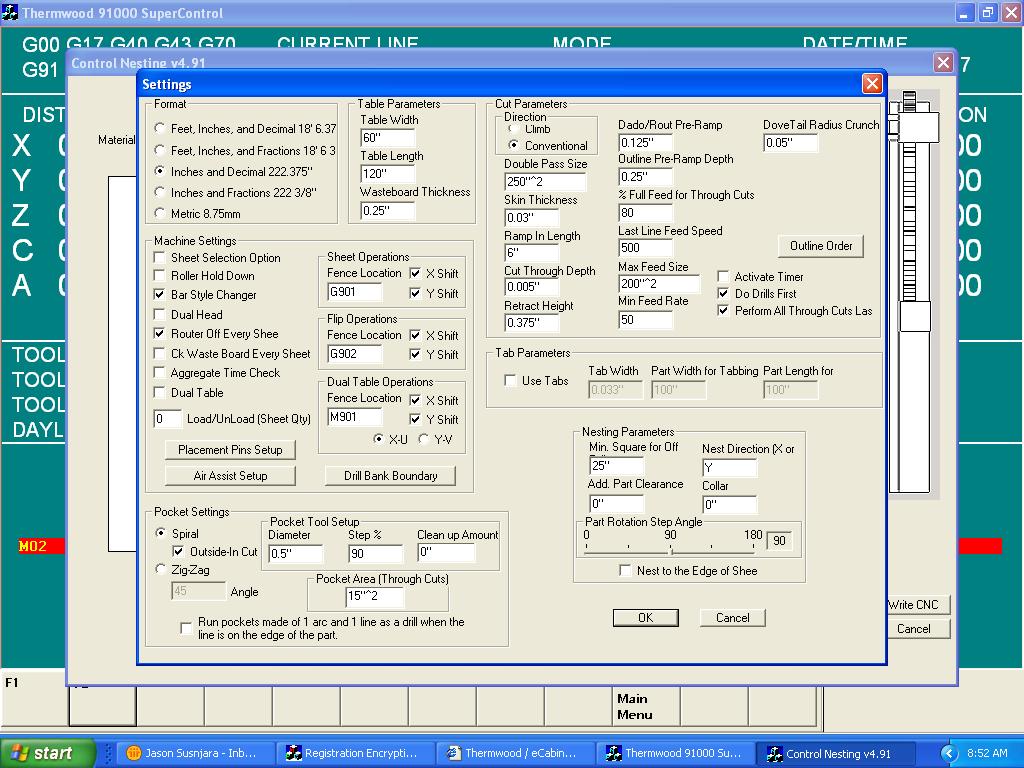Click Write CNC in Control Nesting window

click(x=918, y=604)
